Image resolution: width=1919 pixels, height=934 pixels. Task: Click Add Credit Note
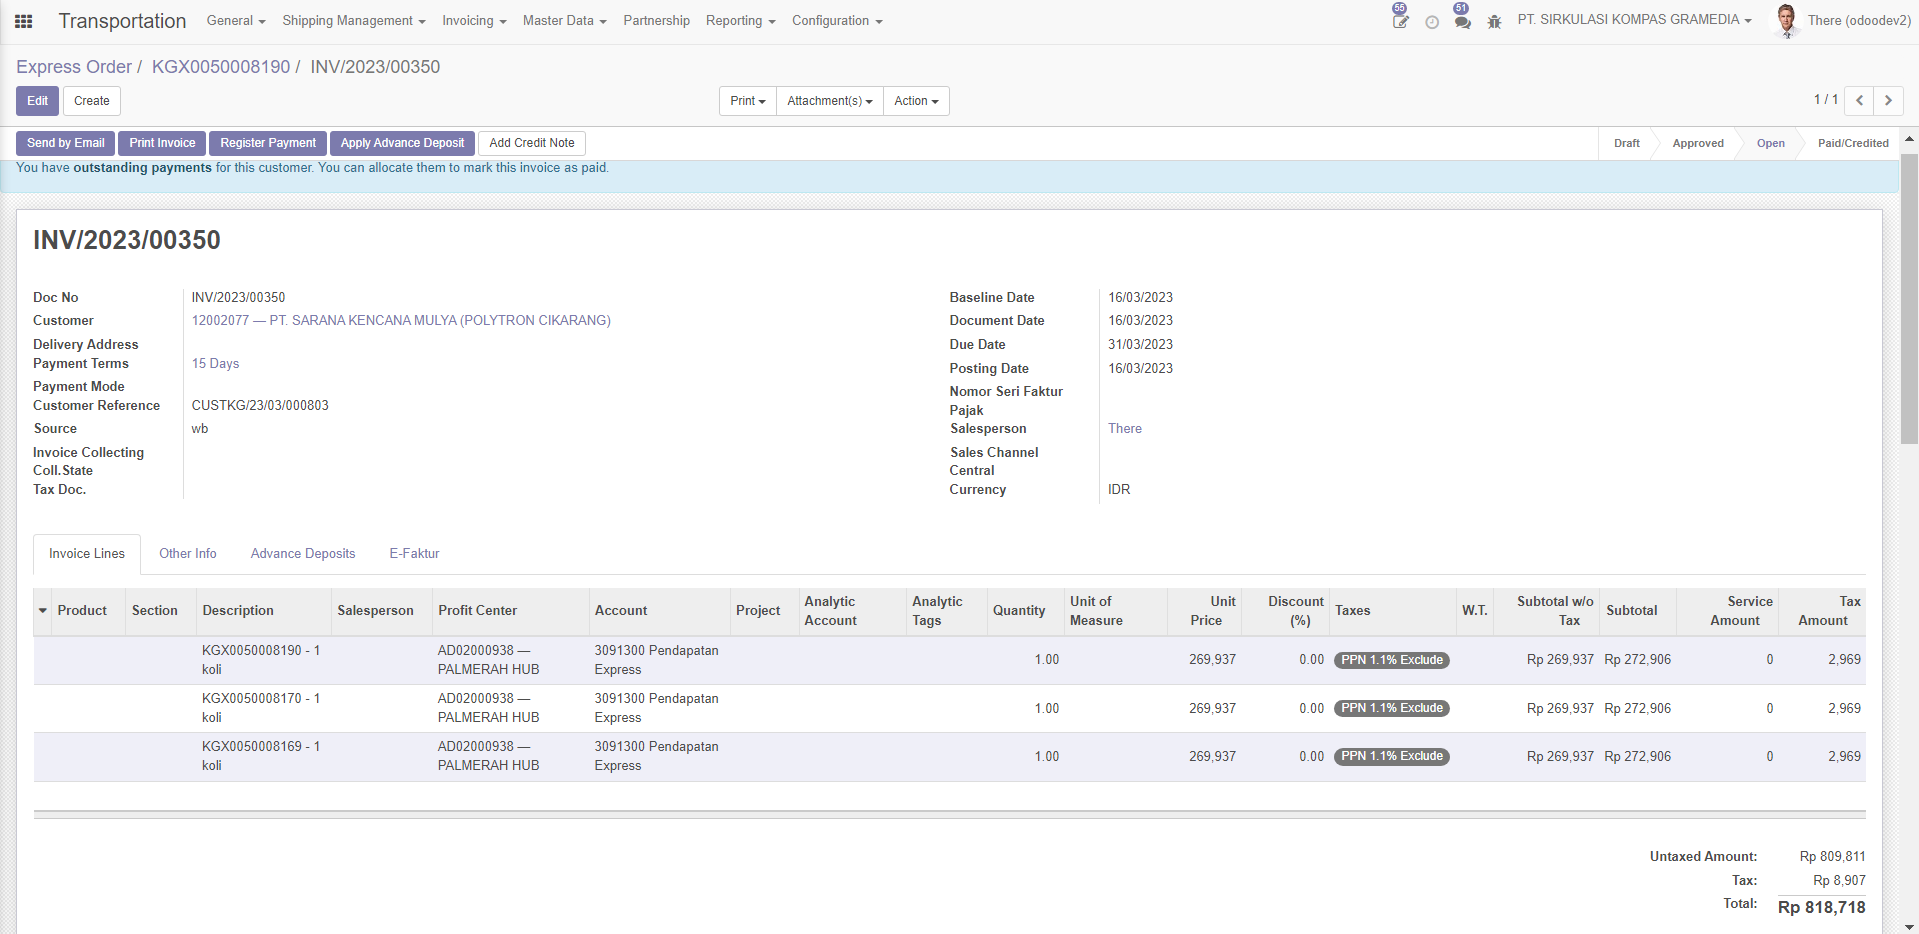tap(532, 143)
